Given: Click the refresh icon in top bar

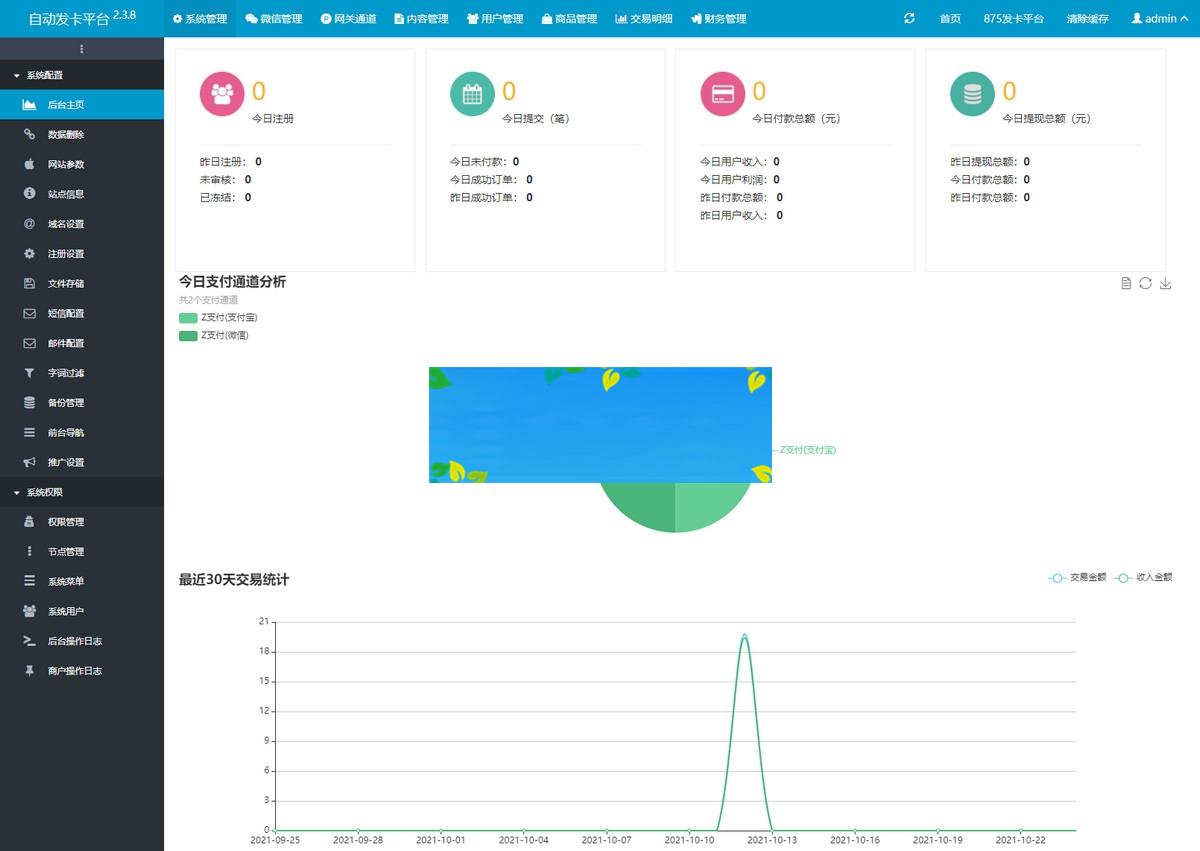Looking at the screenshot, I should [x=909, y=18].
